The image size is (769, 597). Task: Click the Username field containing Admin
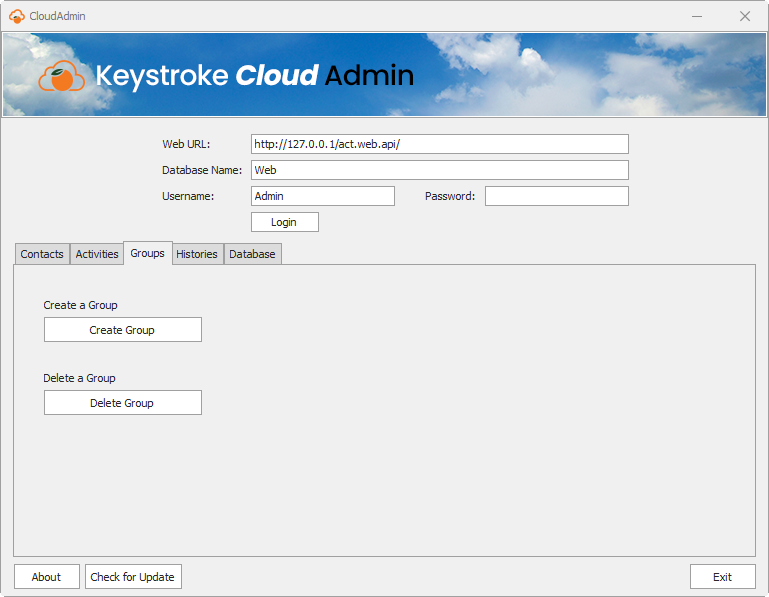(323, 196)
